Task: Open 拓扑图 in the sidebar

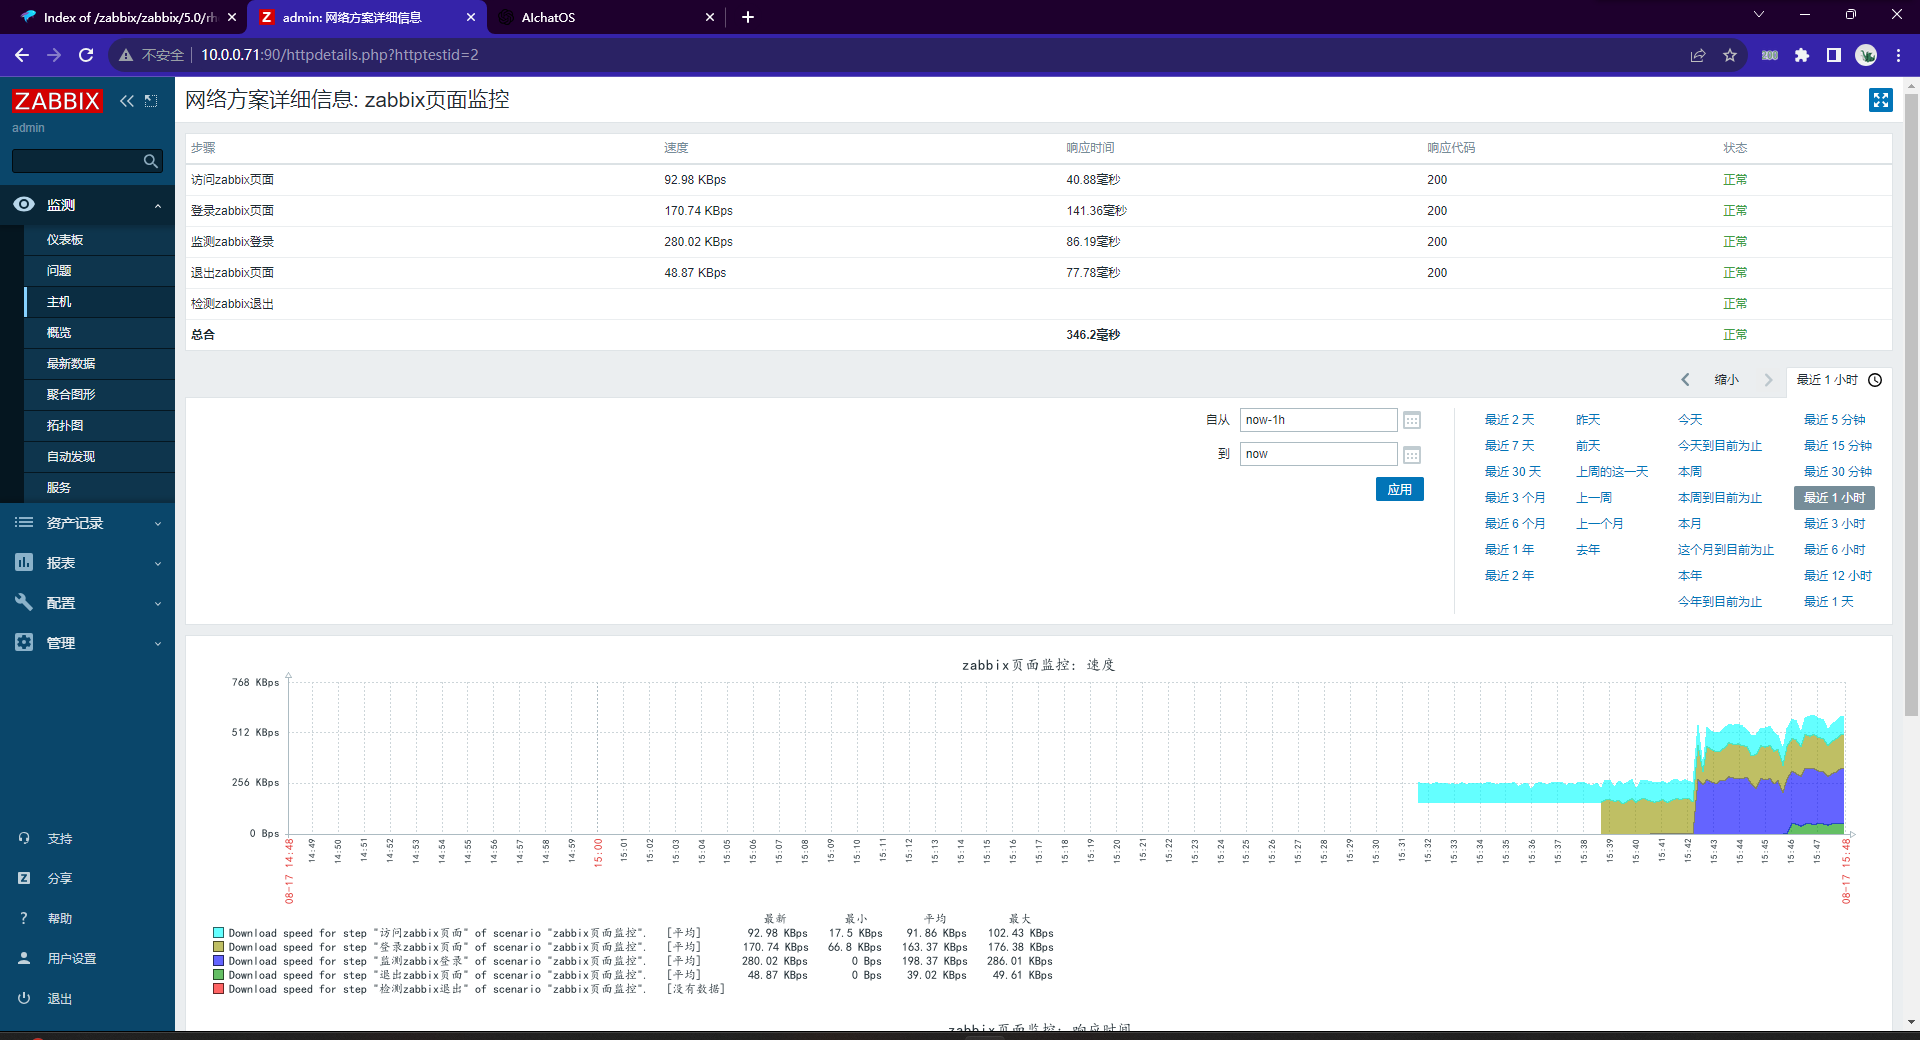Action: (x=65, y=426)
